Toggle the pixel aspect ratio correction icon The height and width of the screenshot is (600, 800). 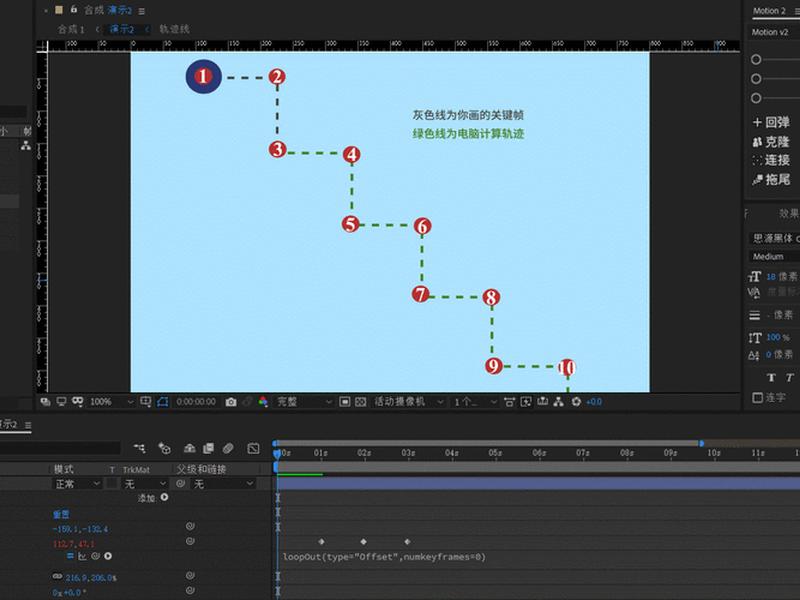tap(509, 402)
